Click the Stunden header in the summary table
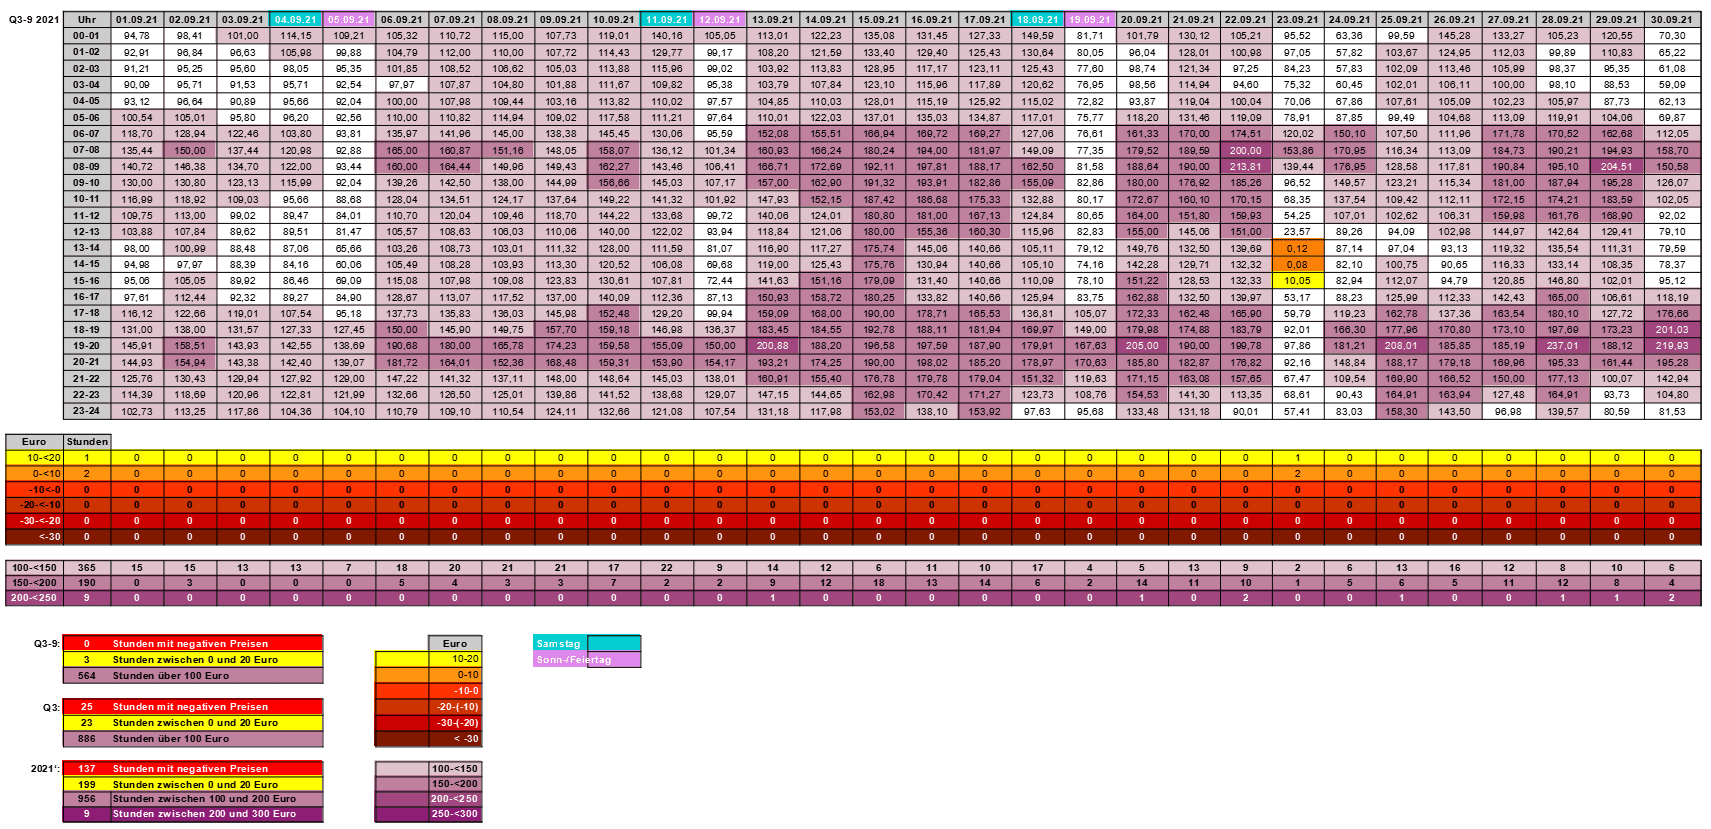The image size is (1711, 829). point(87,441)
